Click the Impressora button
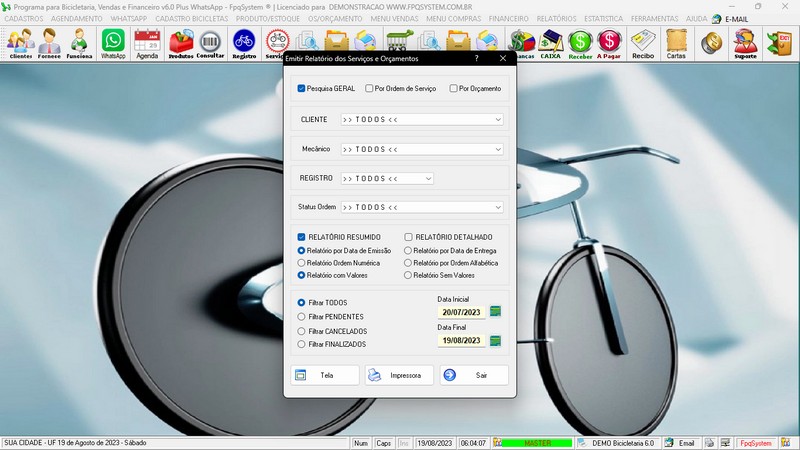Image resolution: width=800 pixels, height=450 pixels. point(399,375)
